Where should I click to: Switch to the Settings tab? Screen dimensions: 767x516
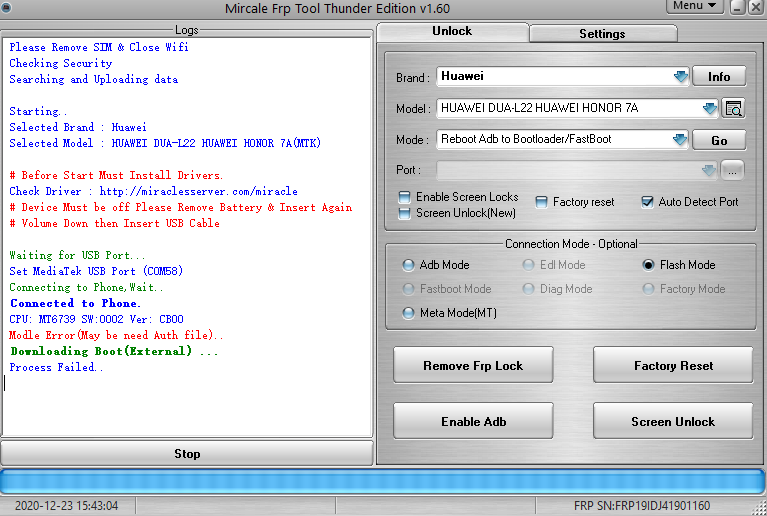[603, 34]
